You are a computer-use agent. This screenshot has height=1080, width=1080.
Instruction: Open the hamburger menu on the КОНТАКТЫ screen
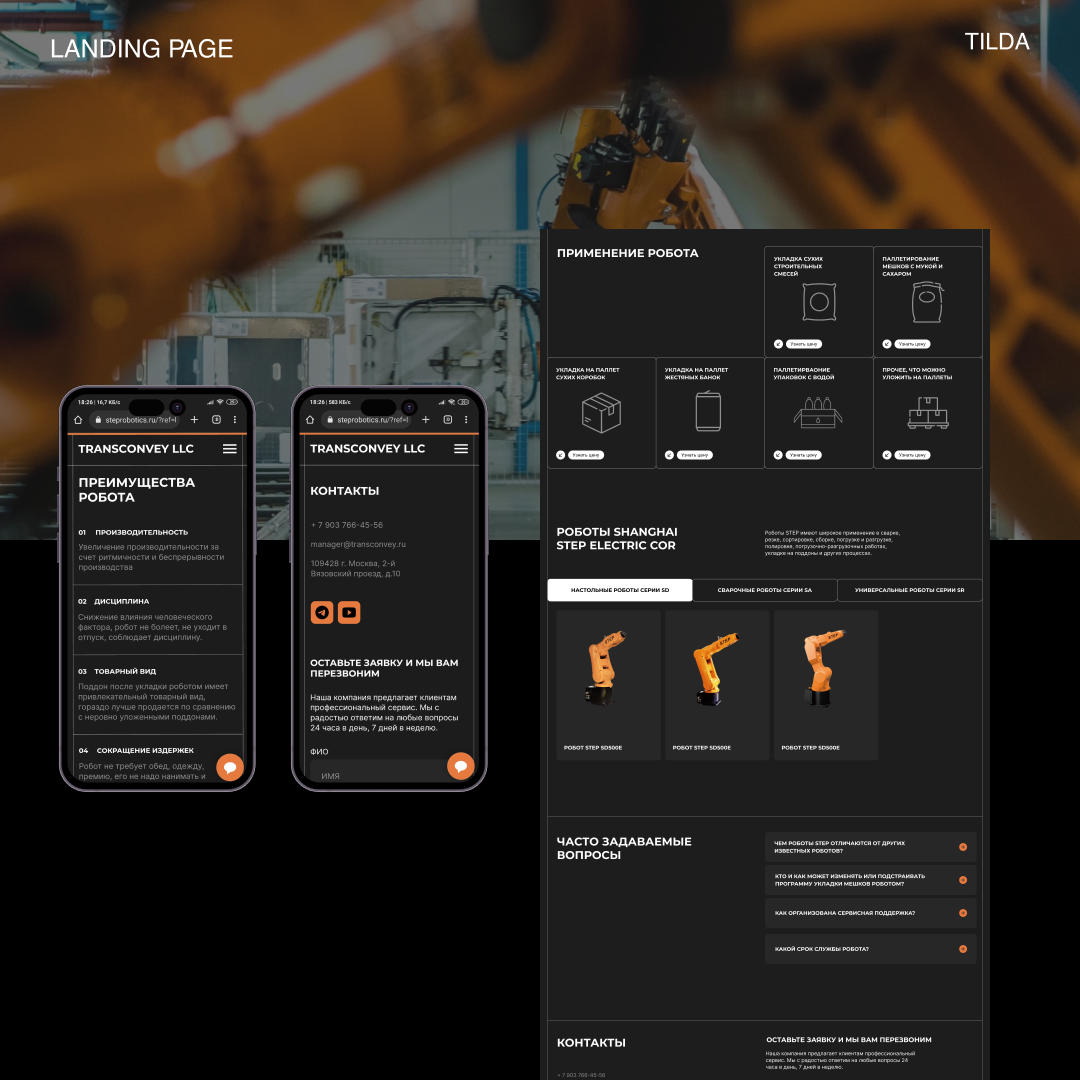coord(461,448)
